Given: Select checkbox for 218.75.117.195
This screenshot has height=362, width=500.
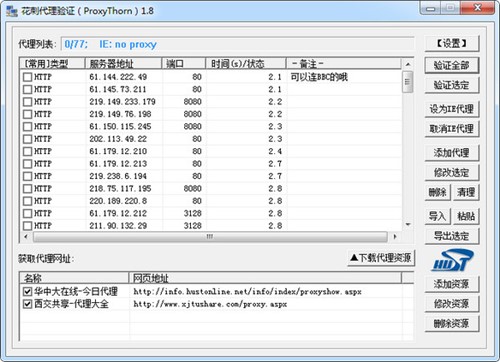Looking at the screenshot, I should tap(27, 189).
